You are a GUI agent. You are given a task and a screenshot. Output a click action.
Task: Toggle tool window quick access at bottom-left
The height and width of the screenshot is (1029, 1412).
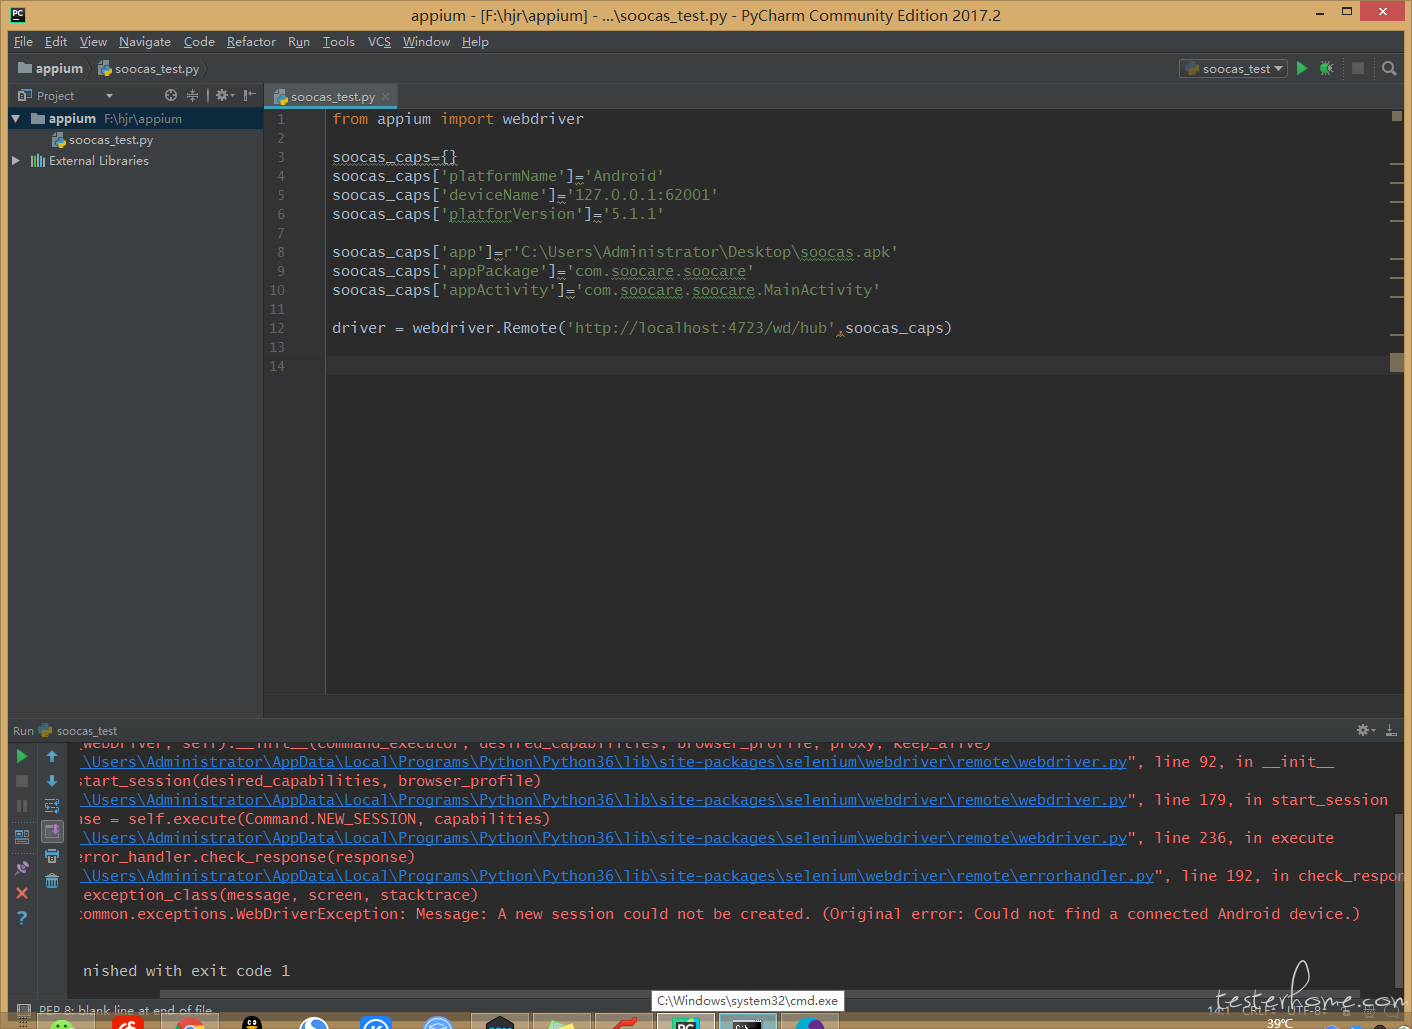tap(22, 1010)
